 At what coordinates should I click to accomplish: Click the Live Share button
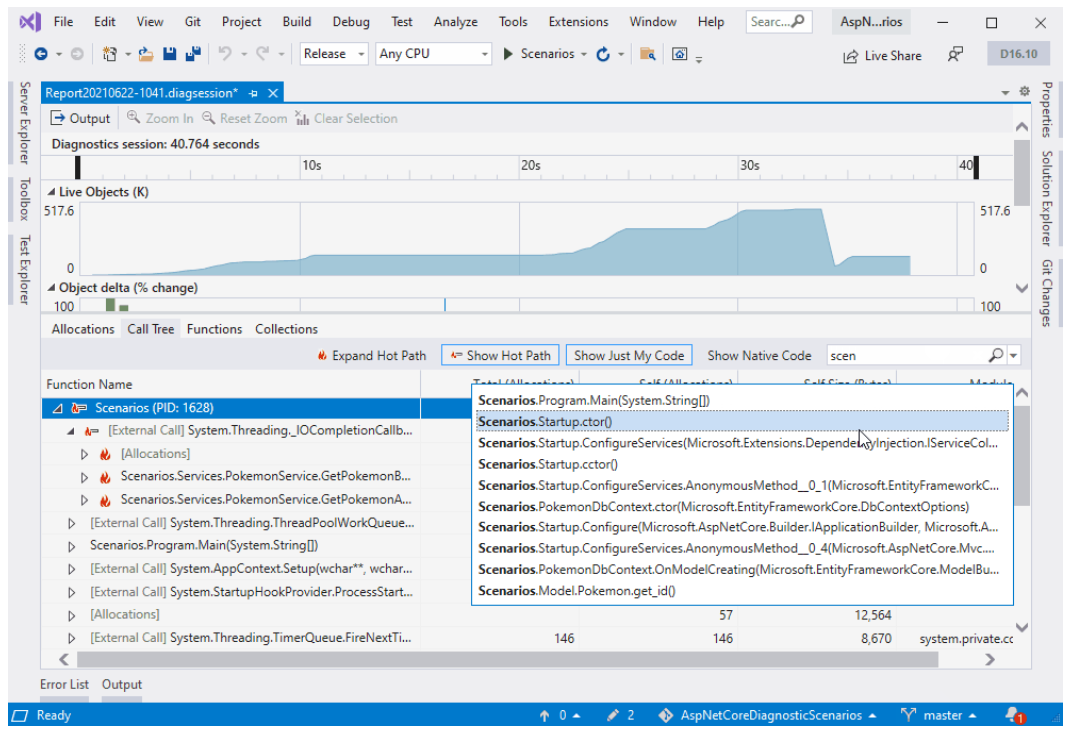pos(882,55)
